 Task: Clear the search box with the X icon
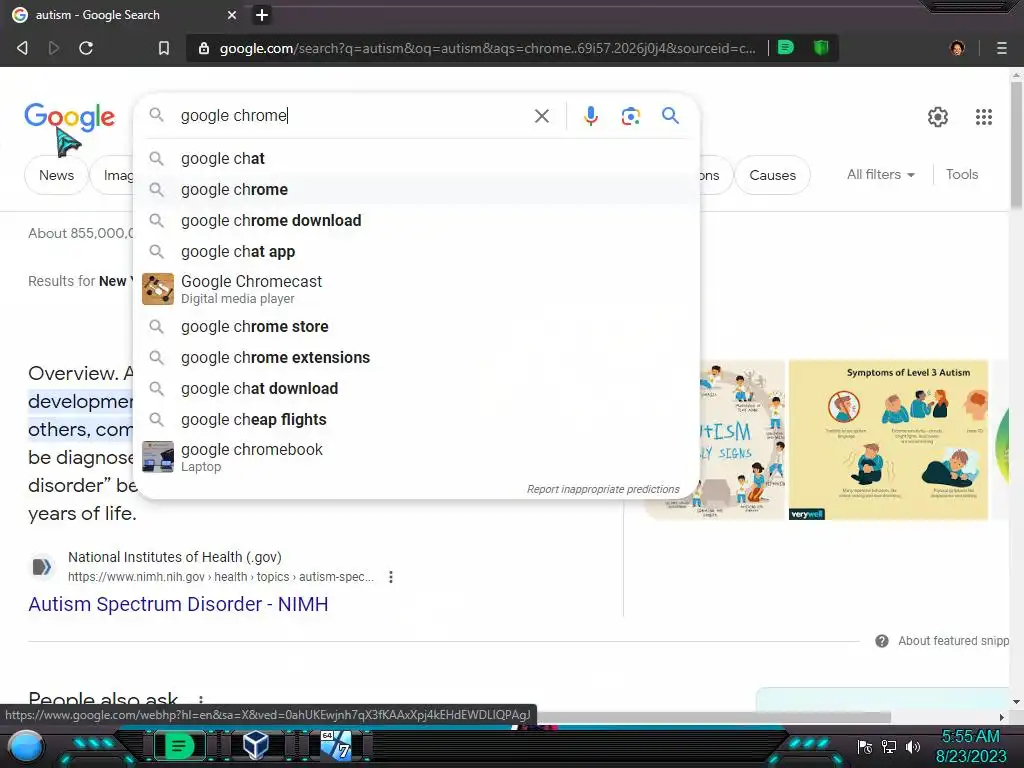click(x=541, y=116)
